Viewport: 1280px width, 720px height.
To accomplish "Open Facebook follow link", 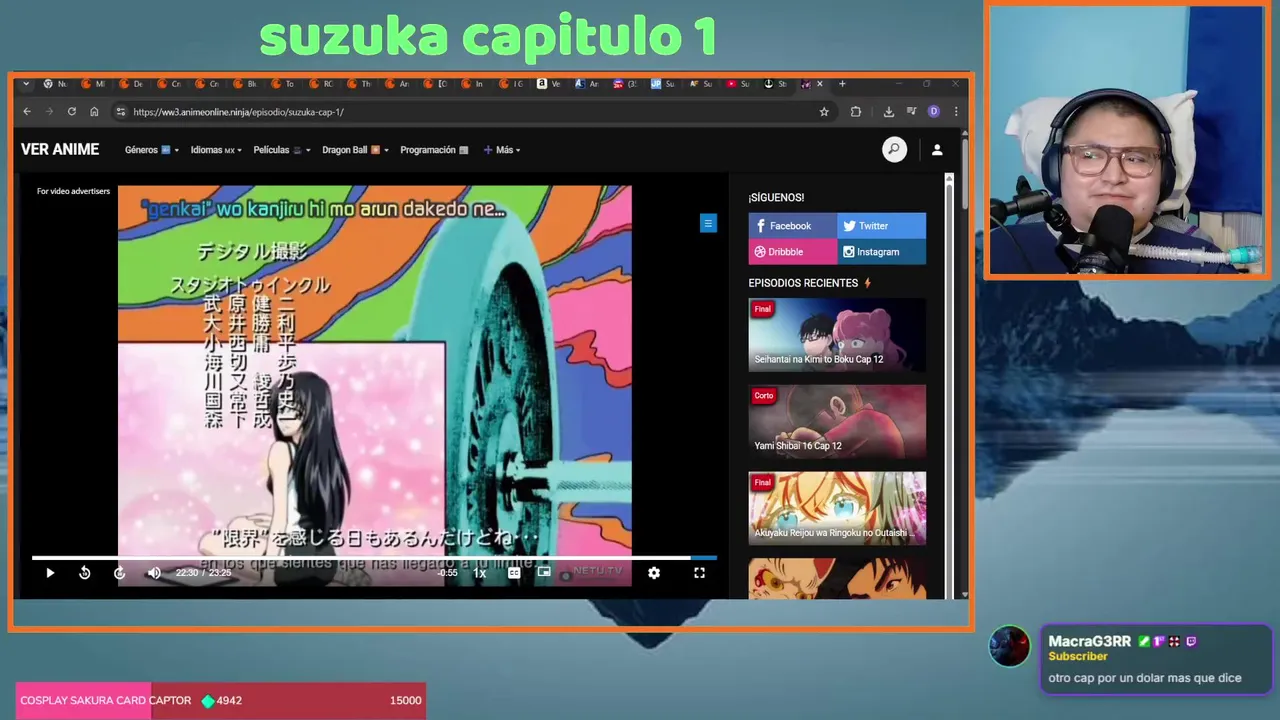I will point(792,226).
